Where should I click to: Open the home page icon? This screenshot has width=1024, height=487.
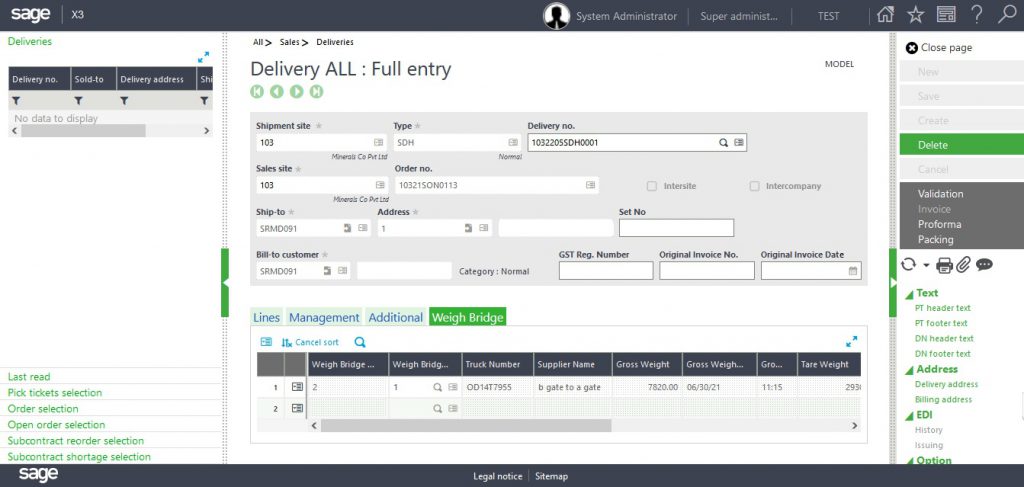885,15
